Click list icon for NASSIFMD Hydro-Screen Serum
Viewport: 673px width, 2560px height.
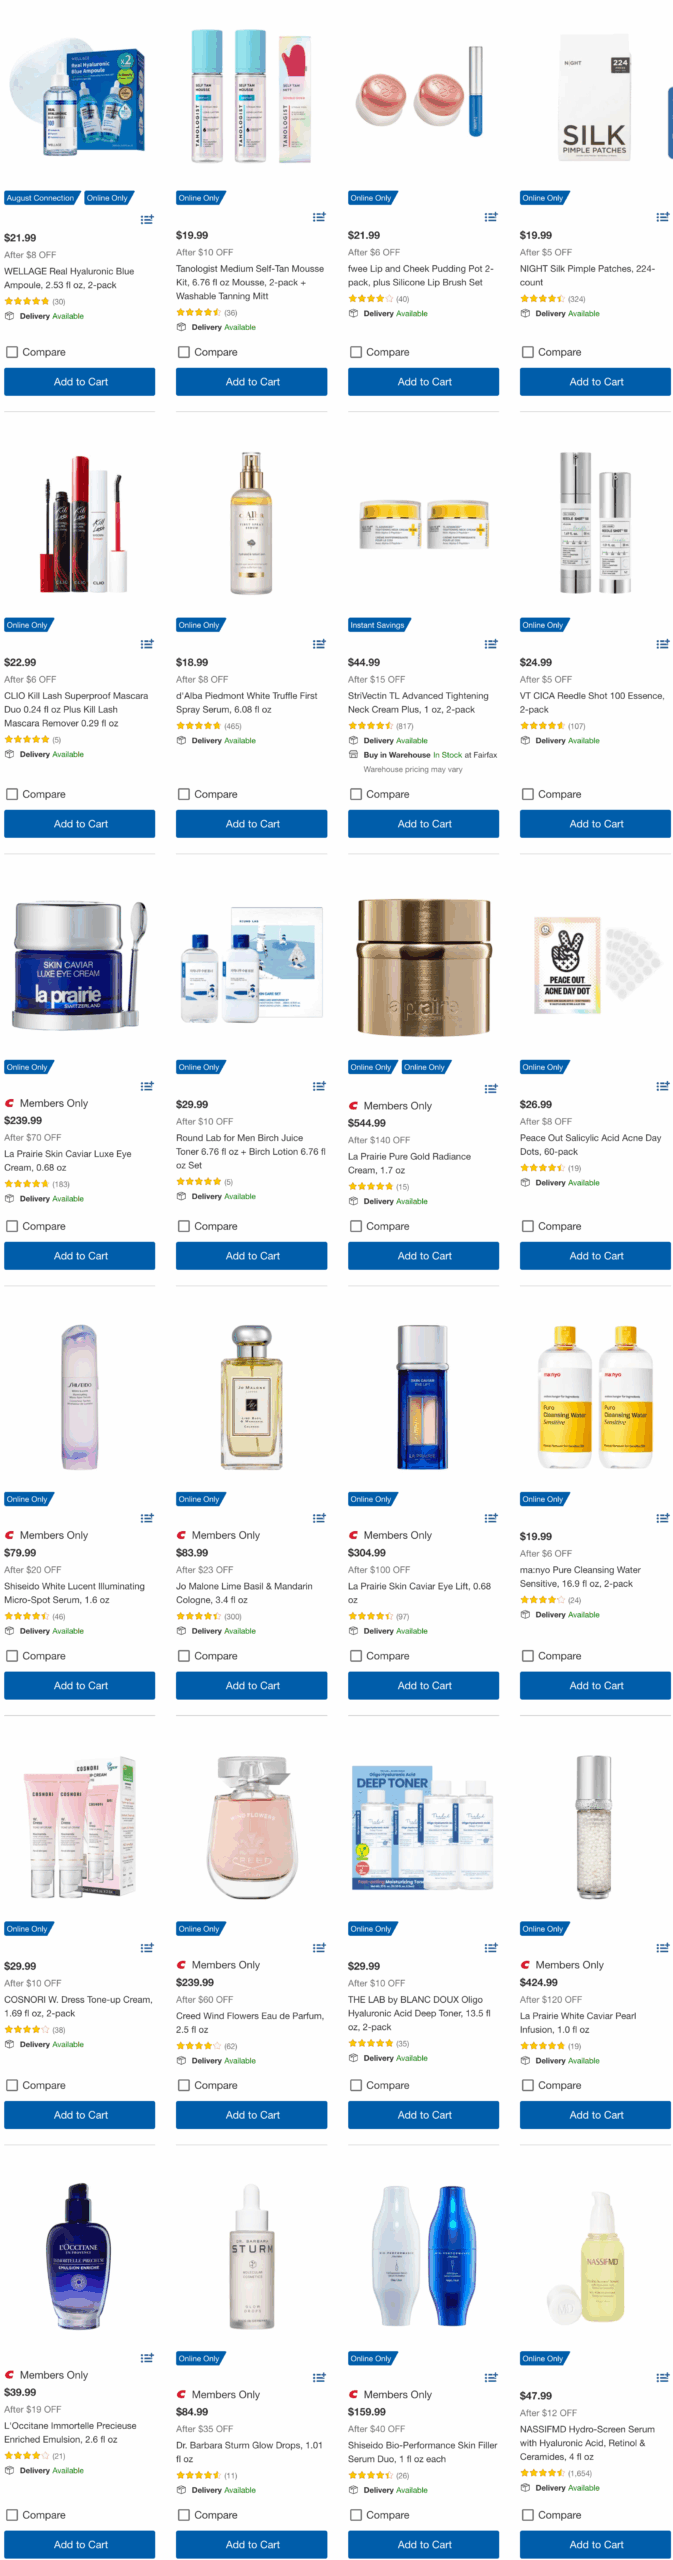662,2377
